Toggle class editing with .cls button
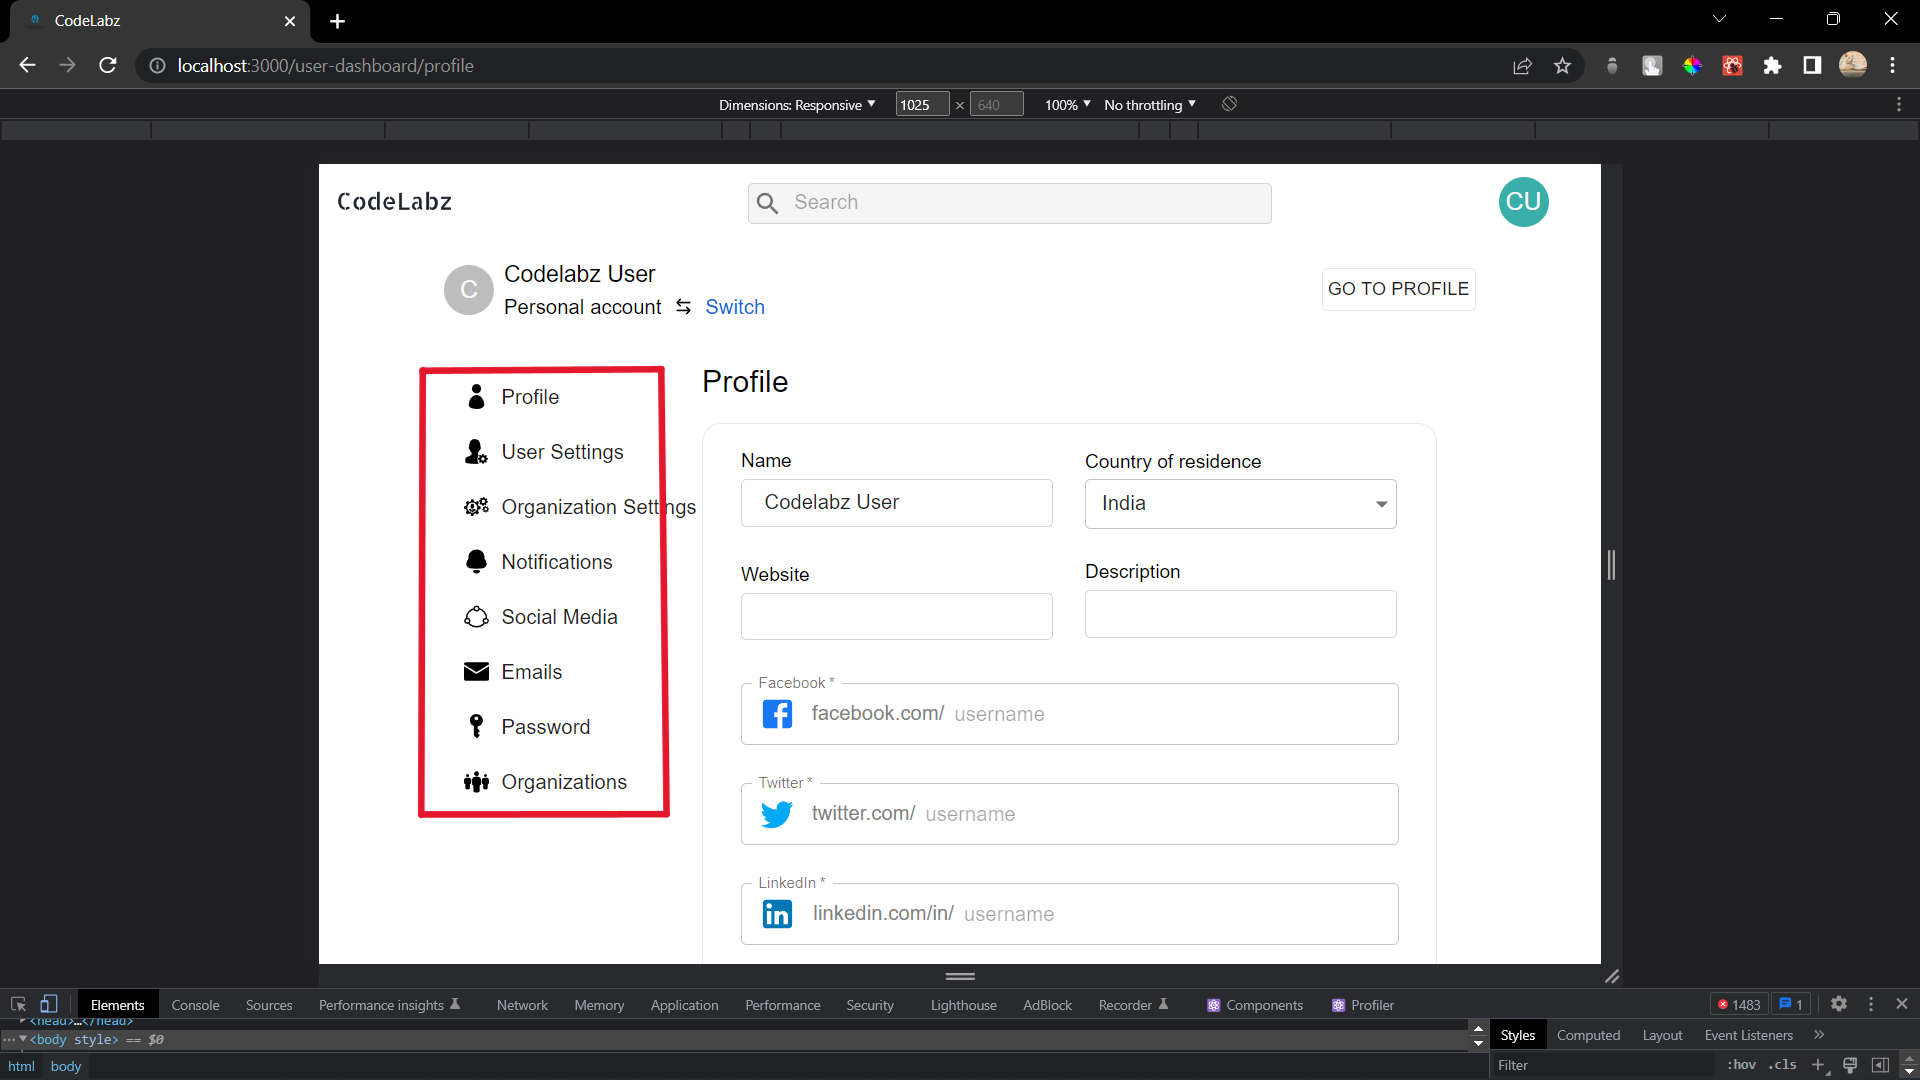 (1784, 1064)
